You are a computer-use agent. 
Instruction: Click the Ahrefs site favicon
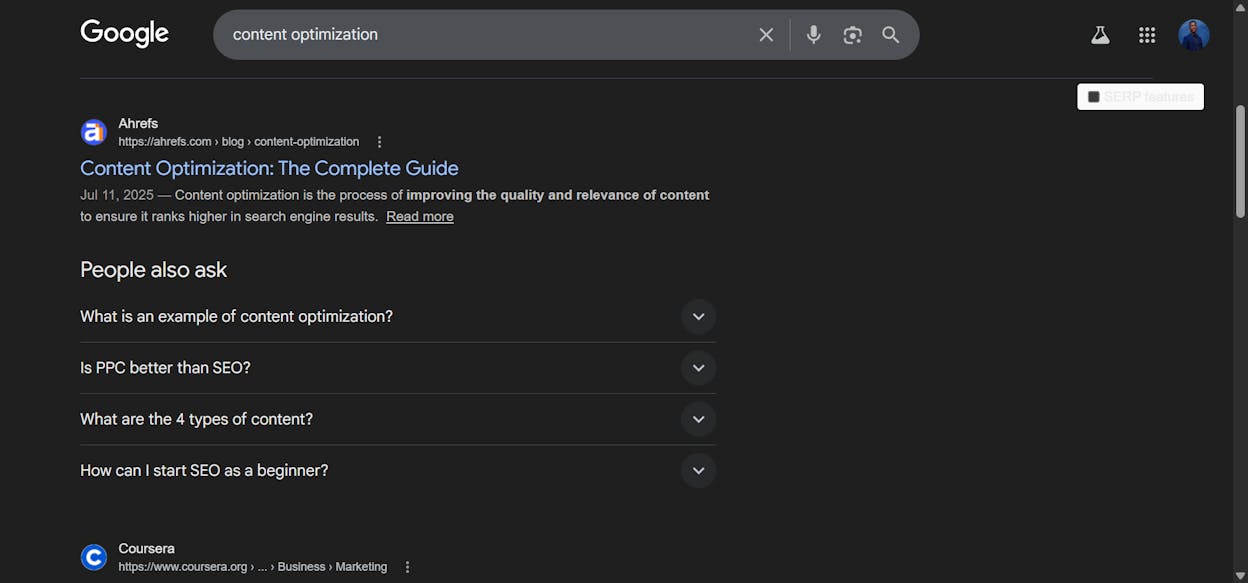94,132
